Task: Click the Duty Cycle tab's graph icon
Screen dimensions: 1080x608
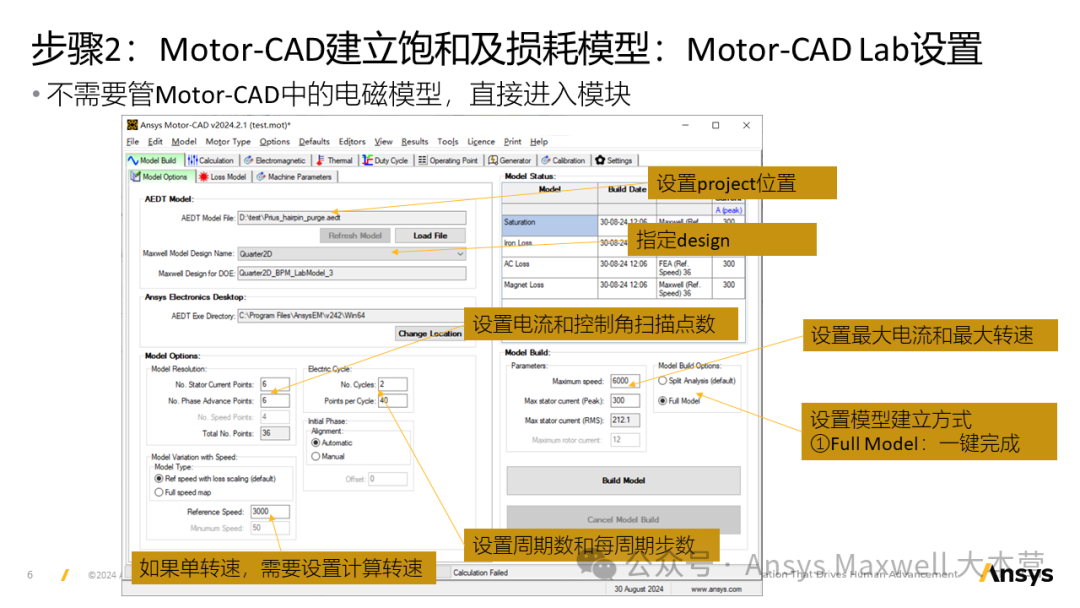Action: 368,160
